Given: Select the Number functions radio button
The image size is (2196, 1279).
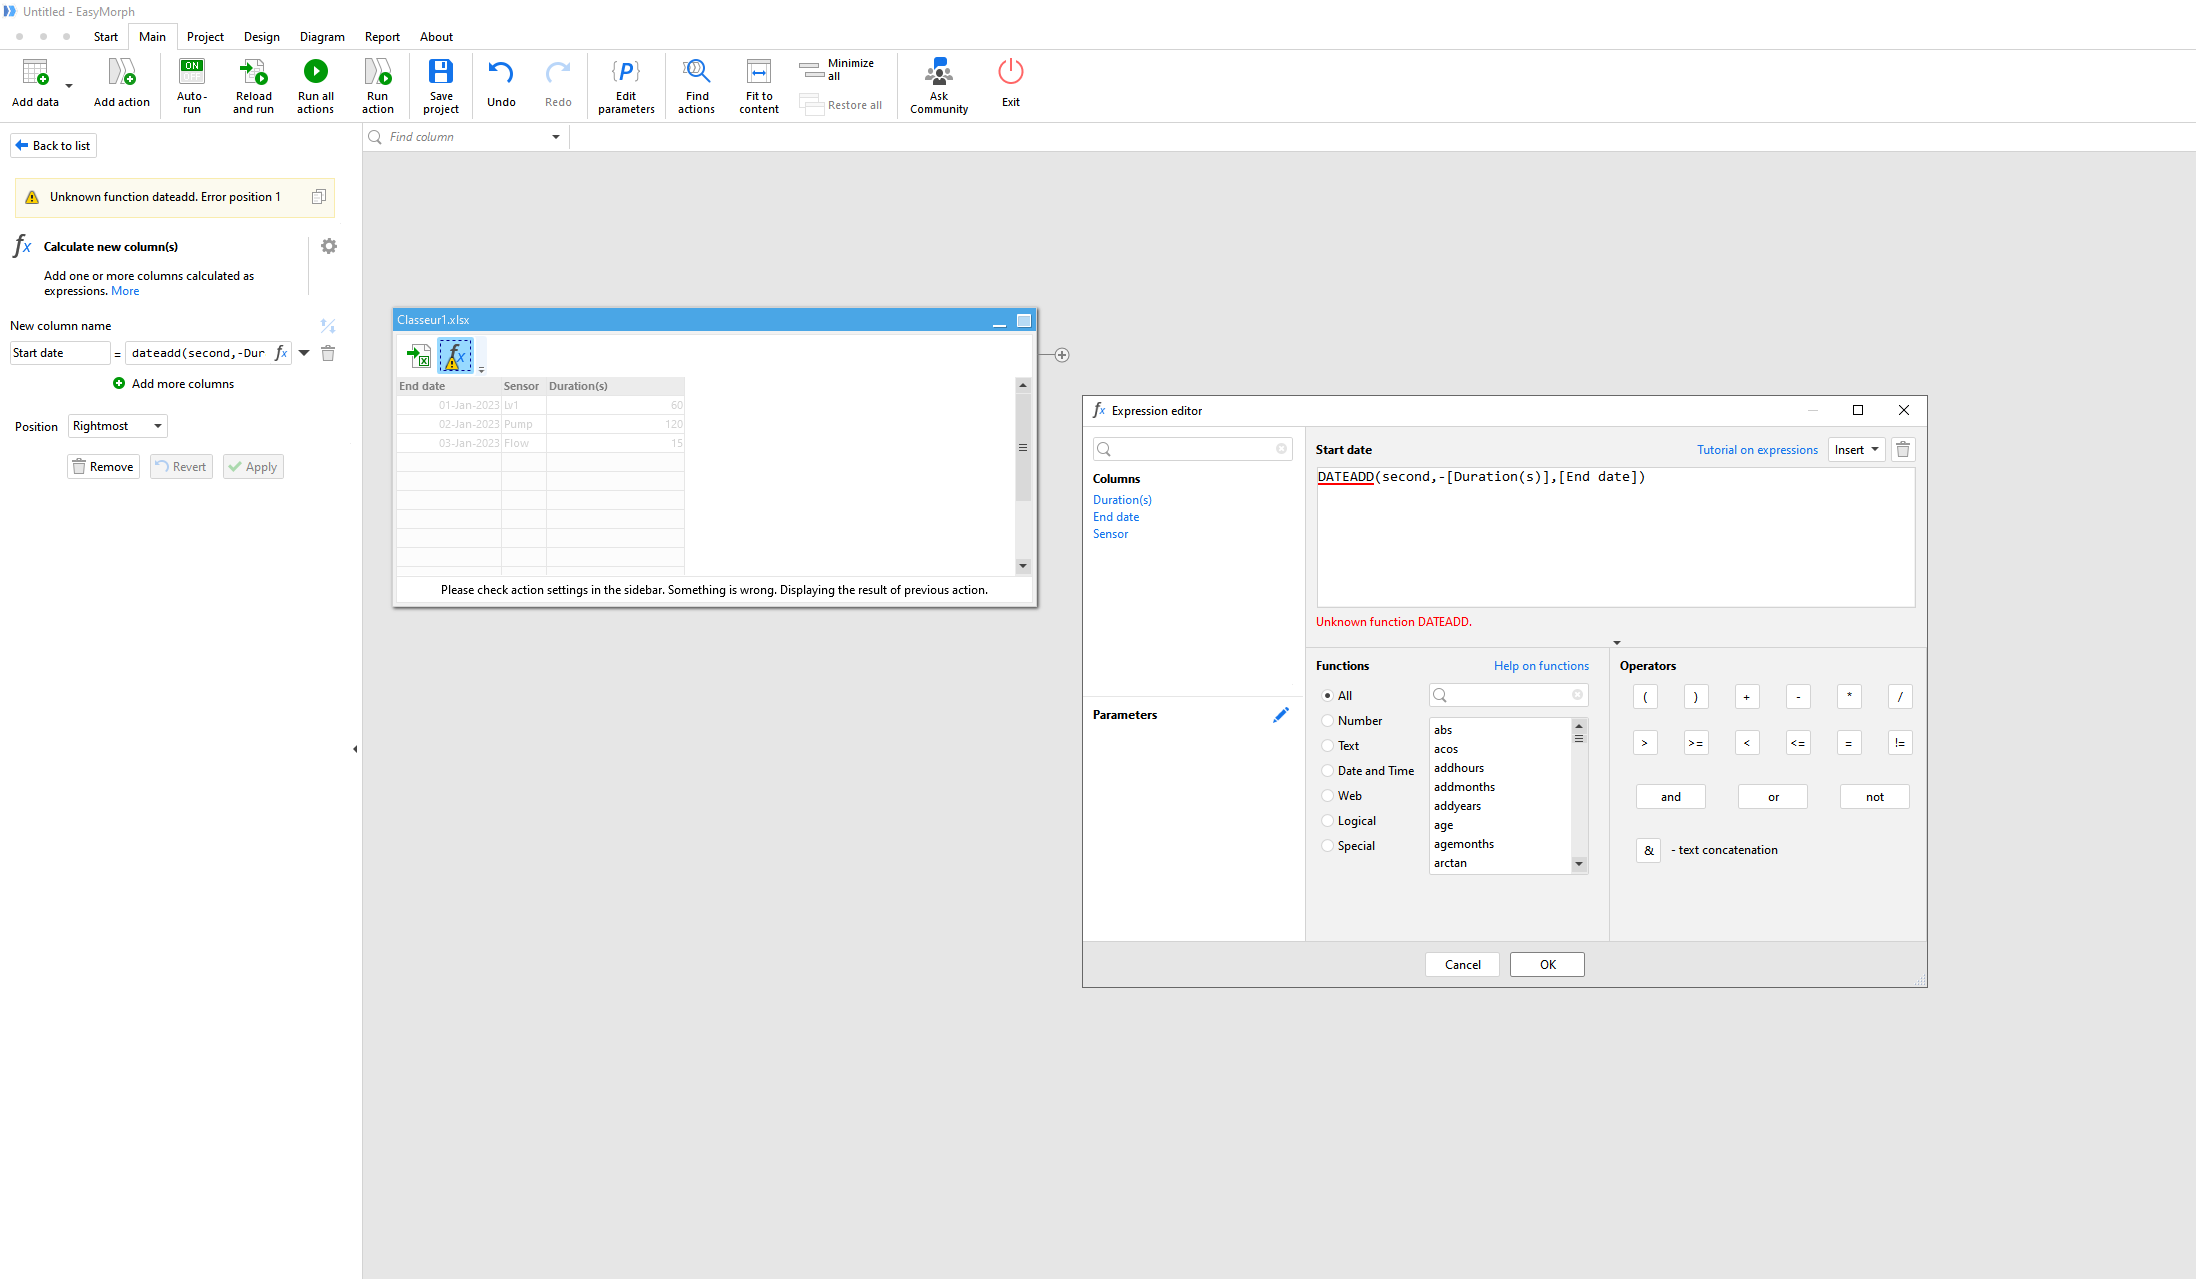Looking at the screenshot, I should pyautogui.click(x=1327, y=721).
